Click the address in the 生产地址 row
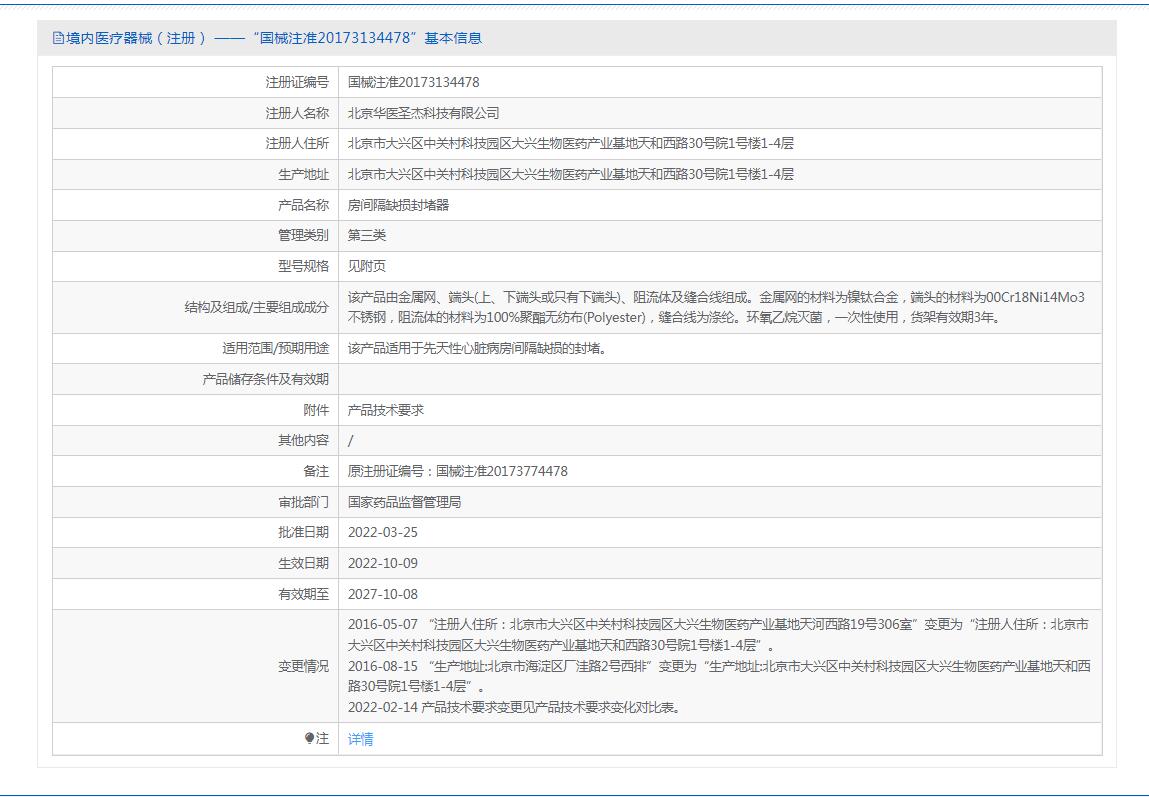This screenshot has width=1149, height=797. point(570,174)
